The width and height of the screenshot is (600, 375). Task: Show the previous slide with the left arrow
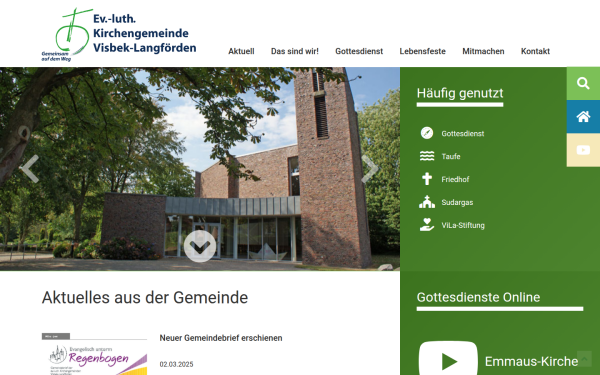pos(29,169)
